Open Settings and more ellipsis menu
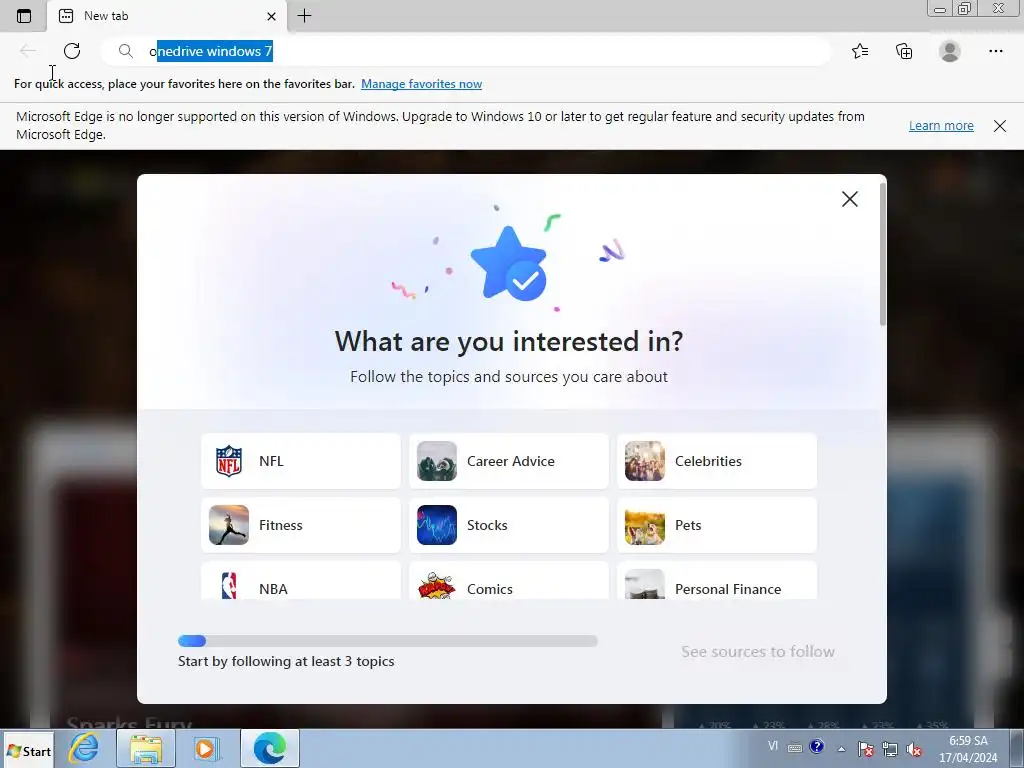1024x768 pixels. coord(995,51)
